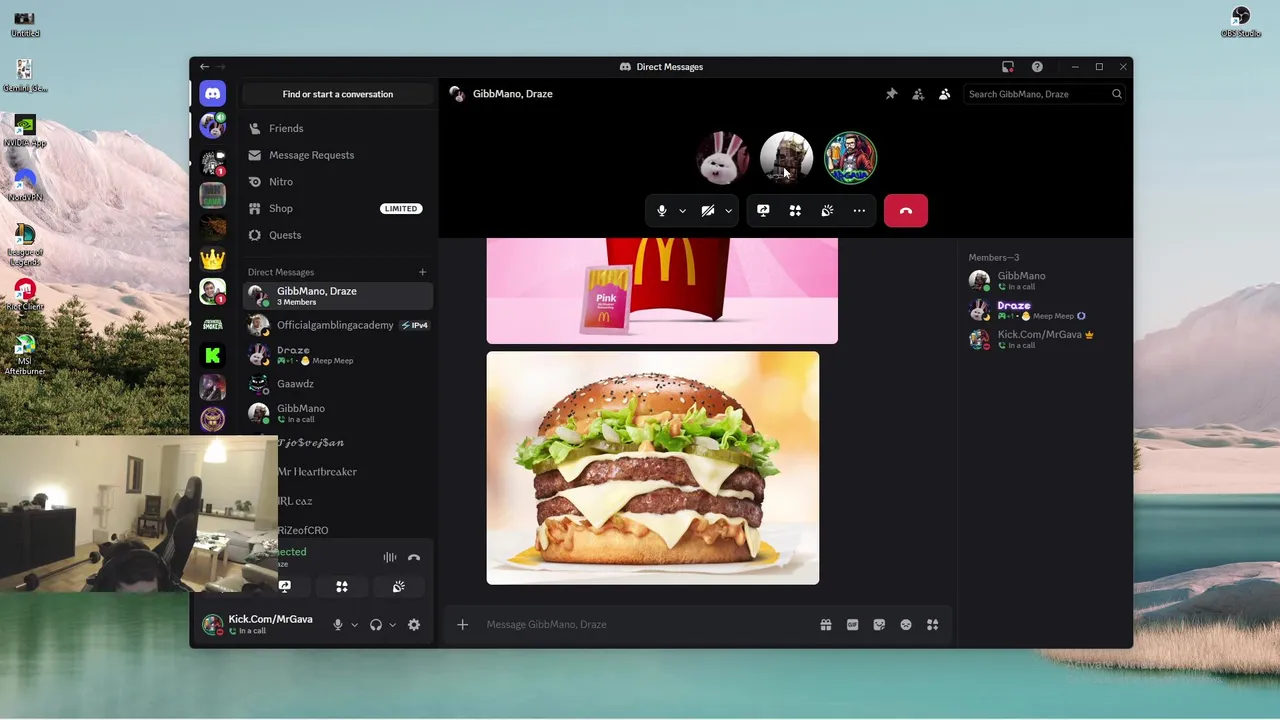Viewport: 1280px width, 720px height.
Task: Open apps launcher in message bar
Action: point(932,625)
